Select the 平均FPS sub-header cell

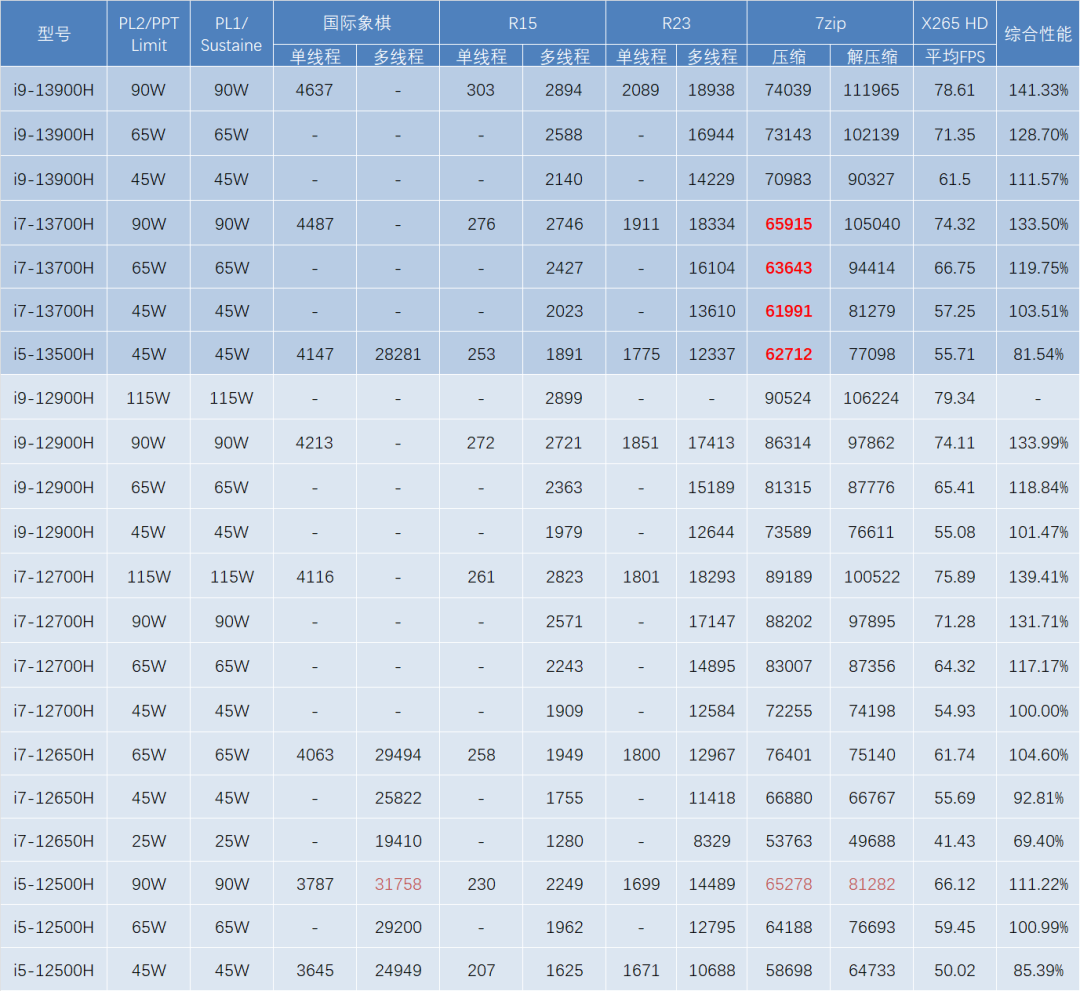coord(954,56)
